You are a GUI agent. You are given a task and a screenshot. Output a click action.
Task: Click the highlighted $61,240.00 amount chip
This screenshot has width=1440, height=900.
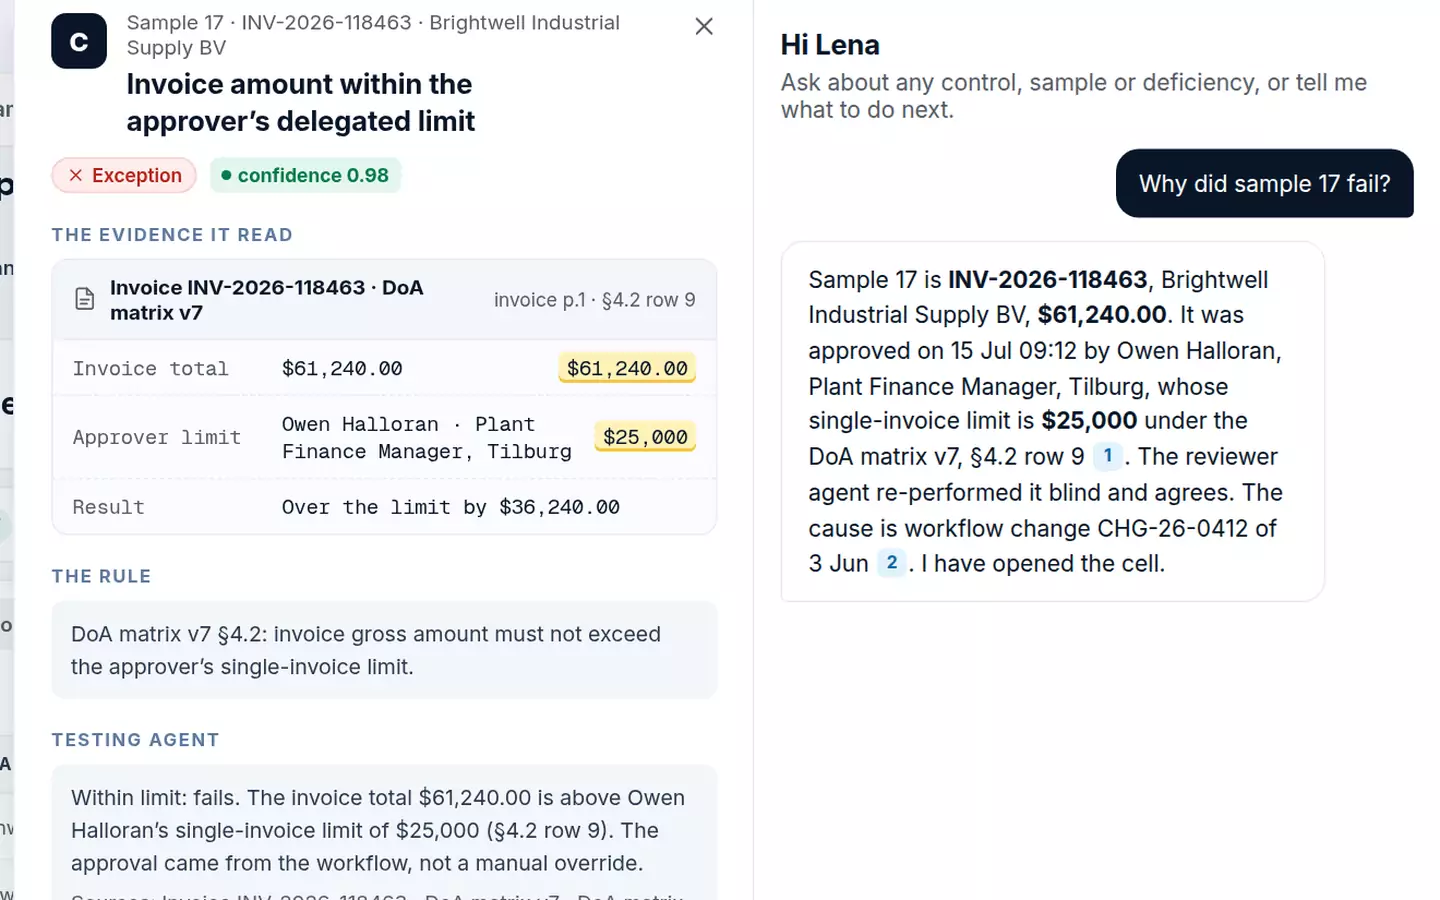tap(627, 368)
